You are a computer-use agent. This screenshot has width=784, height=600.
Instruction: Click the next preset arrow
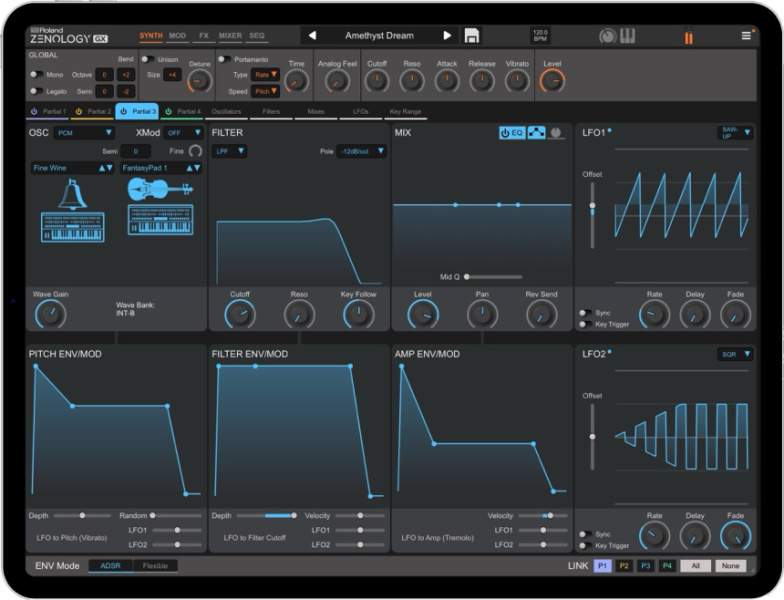447,36
